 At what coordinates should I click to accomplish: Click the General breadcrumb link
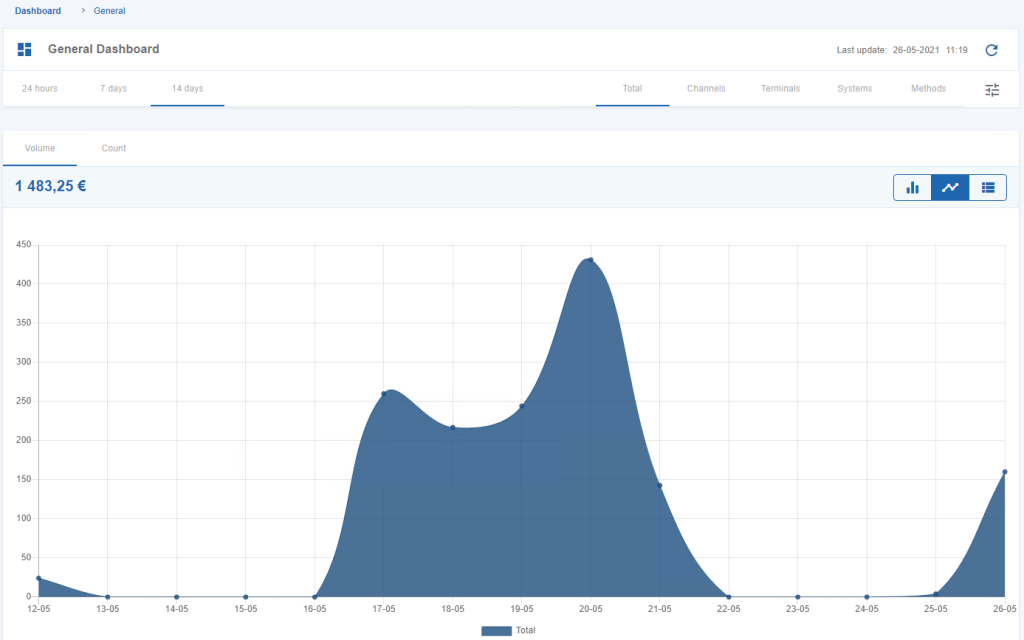pyautogui.click(x=110, y=10)
